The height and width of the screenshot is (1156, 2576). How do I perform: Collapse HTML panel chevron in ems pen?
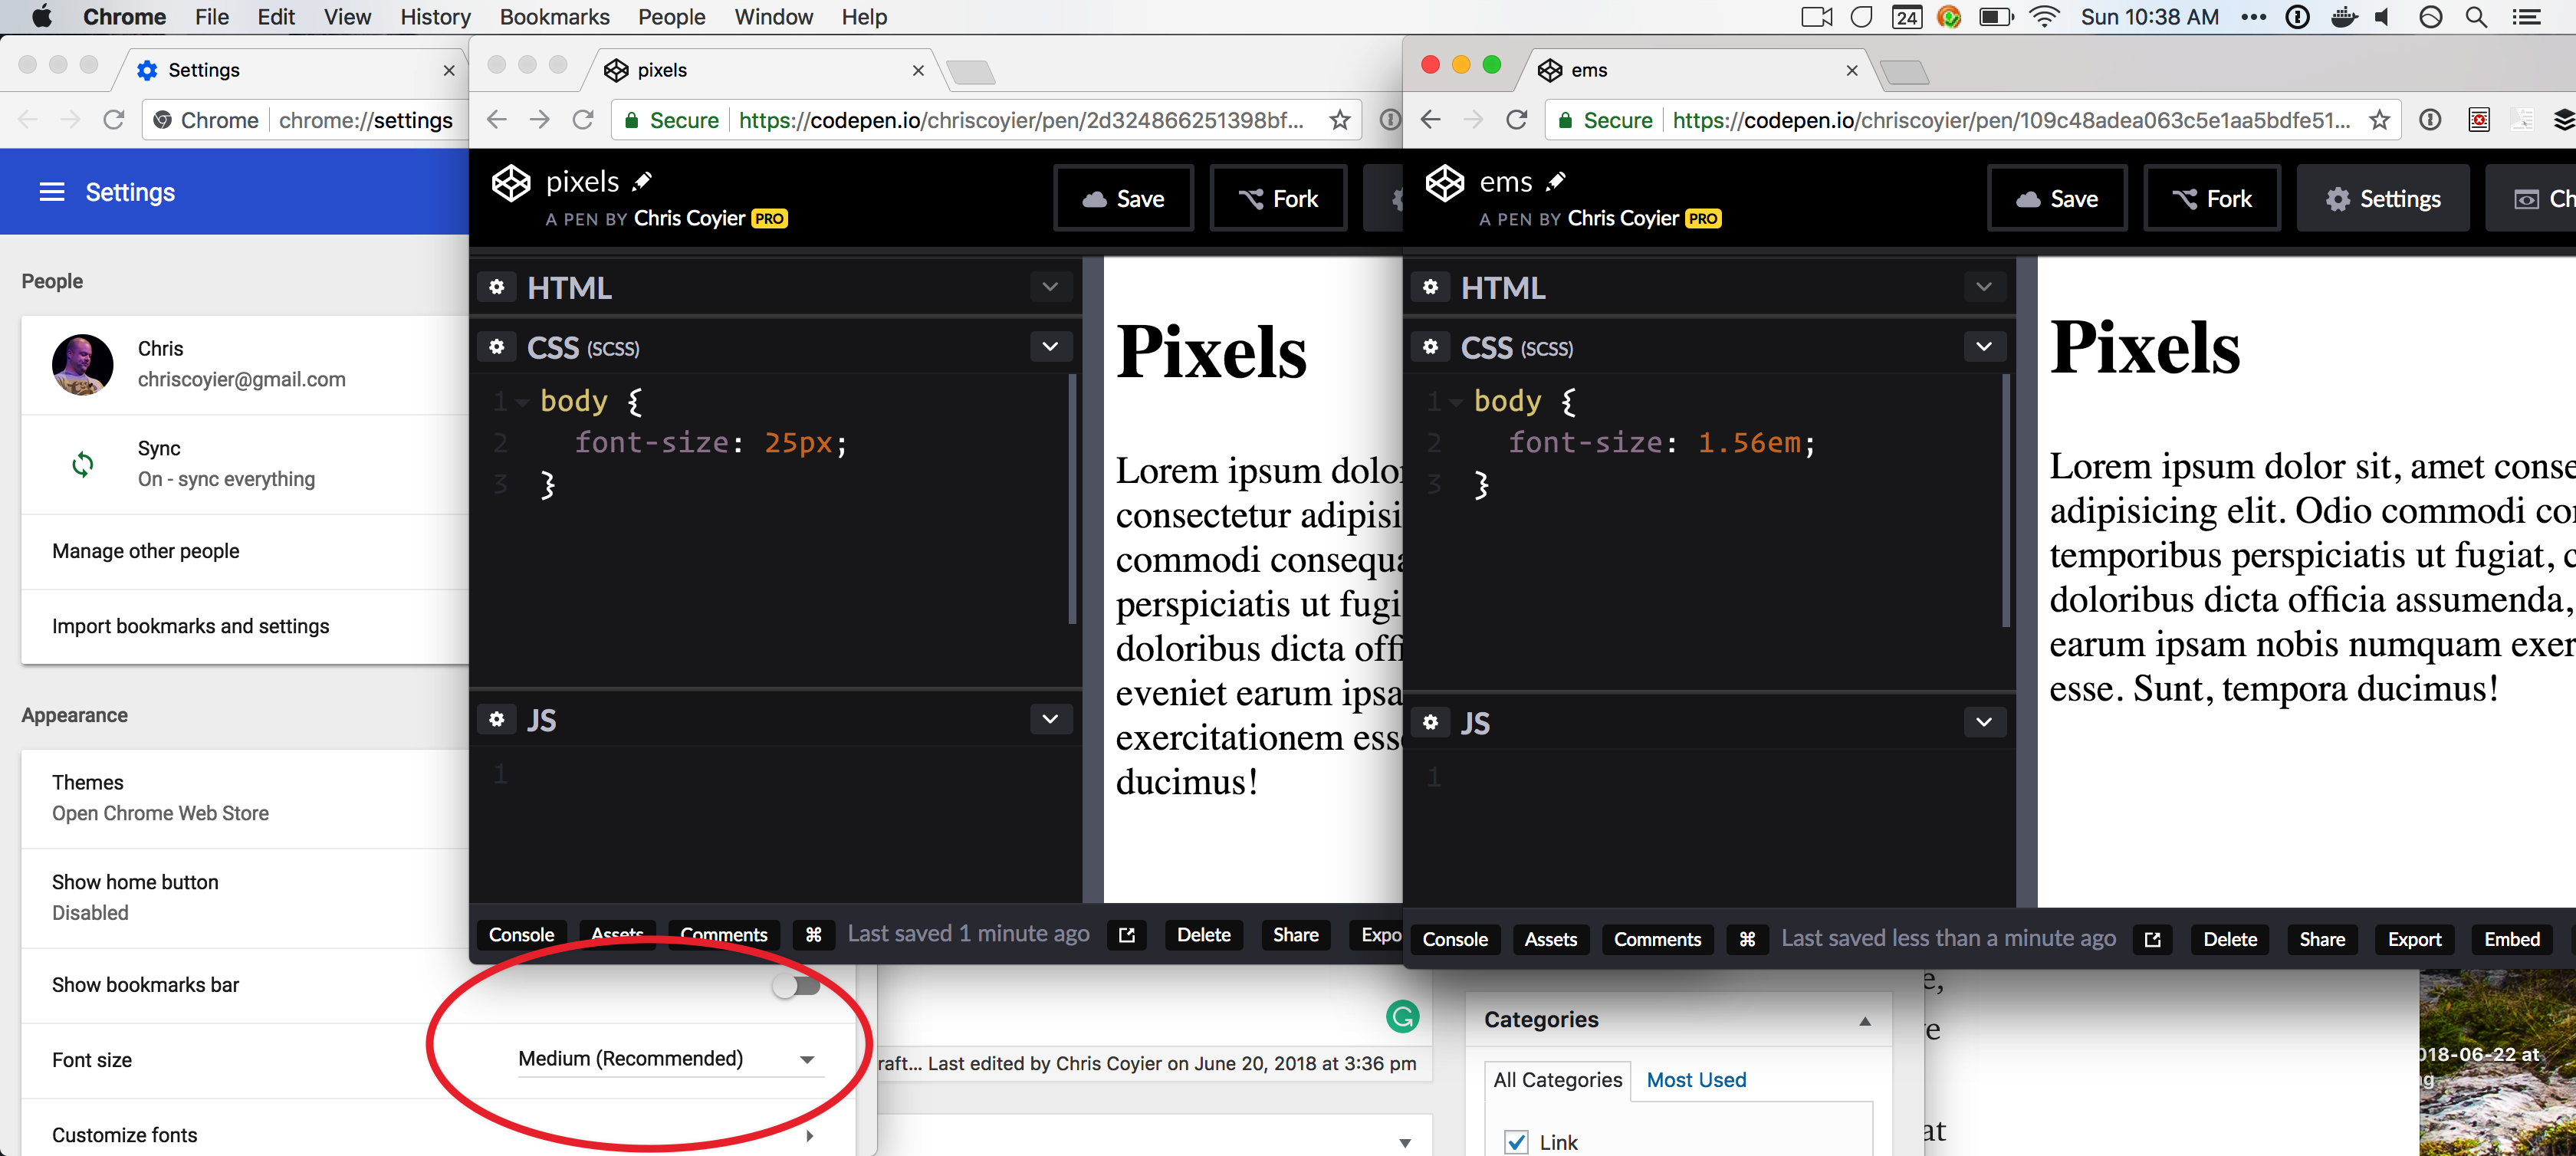(1984, 287)
